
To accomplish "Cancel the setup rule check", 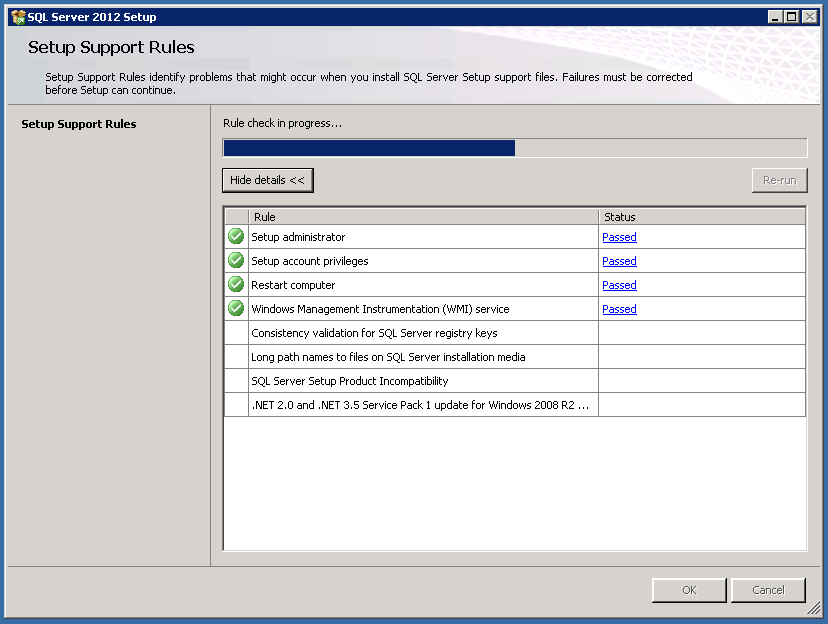I will click(x=768, y=590).
